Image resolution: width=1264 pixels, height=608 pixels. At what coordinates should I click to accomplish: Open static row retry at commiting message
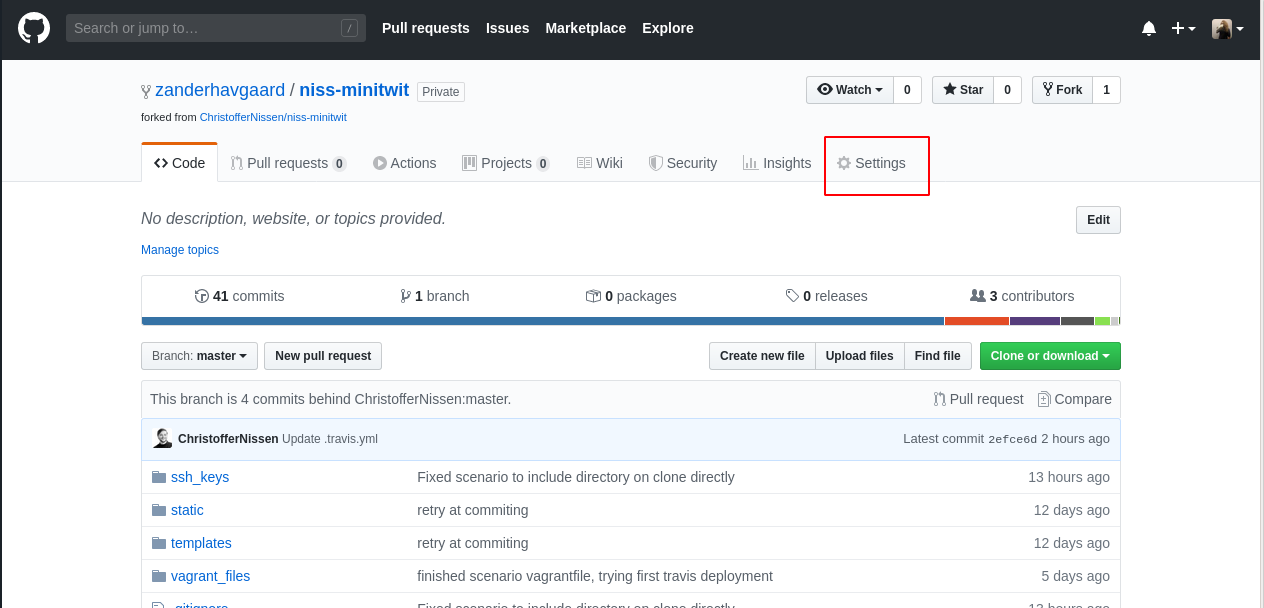(472, 510)
